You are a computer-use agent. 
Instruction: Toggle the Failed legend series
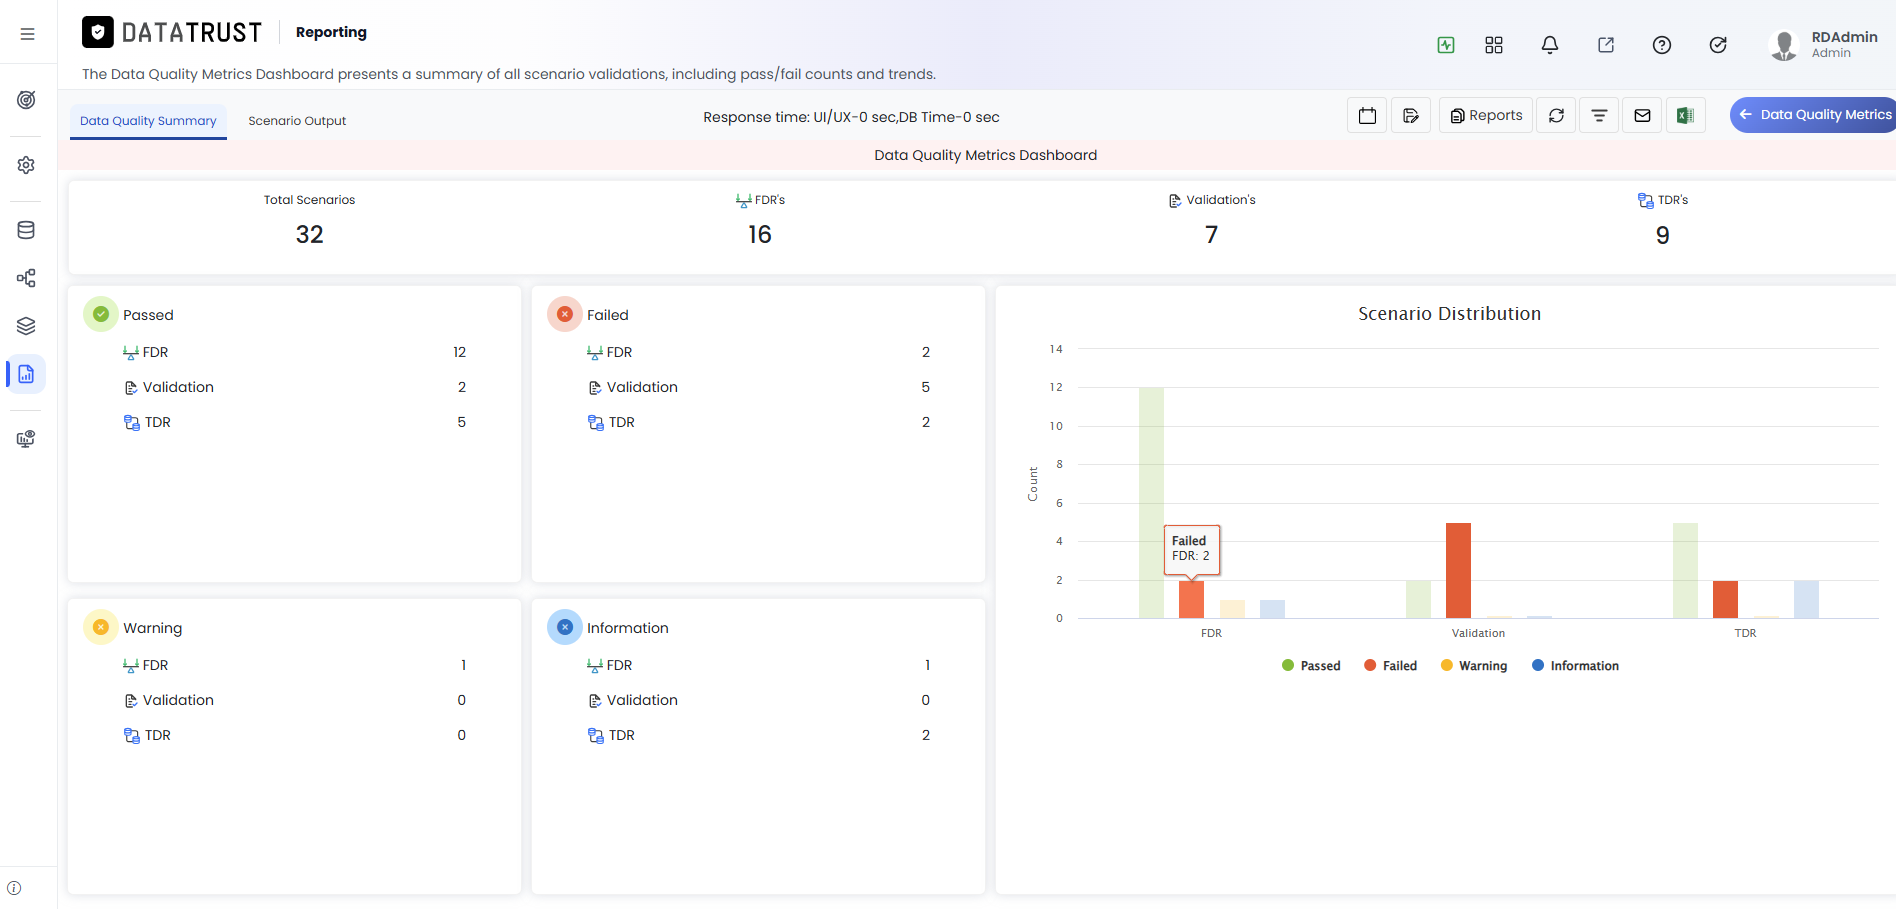1390,666
